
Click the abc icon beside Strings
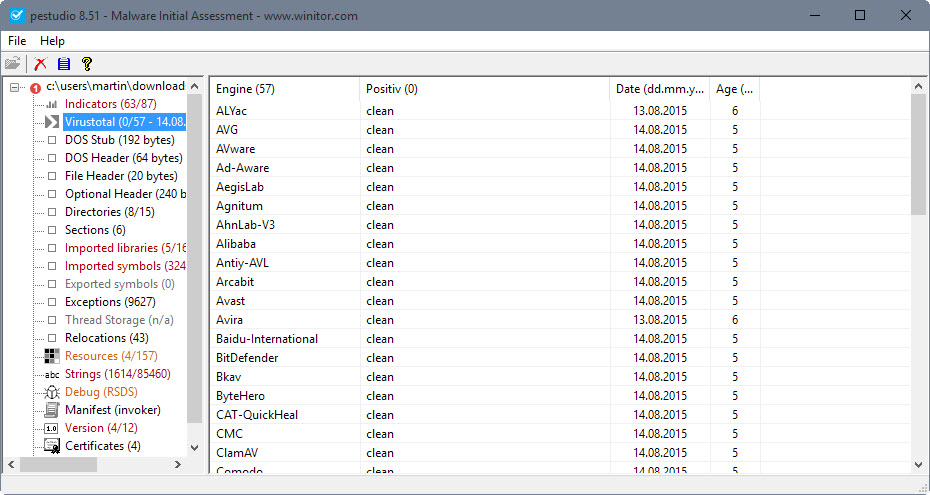pyautogui.click(x=52, y=374)
